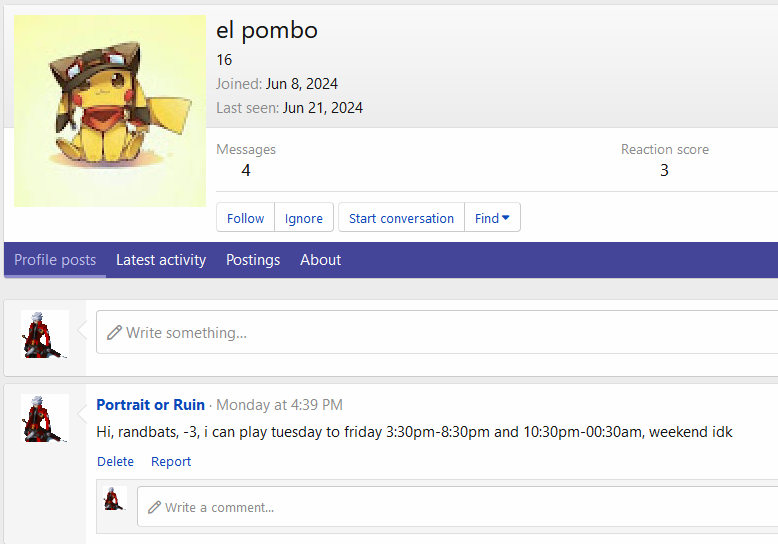This screenshot has width=778, height=544.
Task: Open the Latest activity tab
Action: pos(161,260)
